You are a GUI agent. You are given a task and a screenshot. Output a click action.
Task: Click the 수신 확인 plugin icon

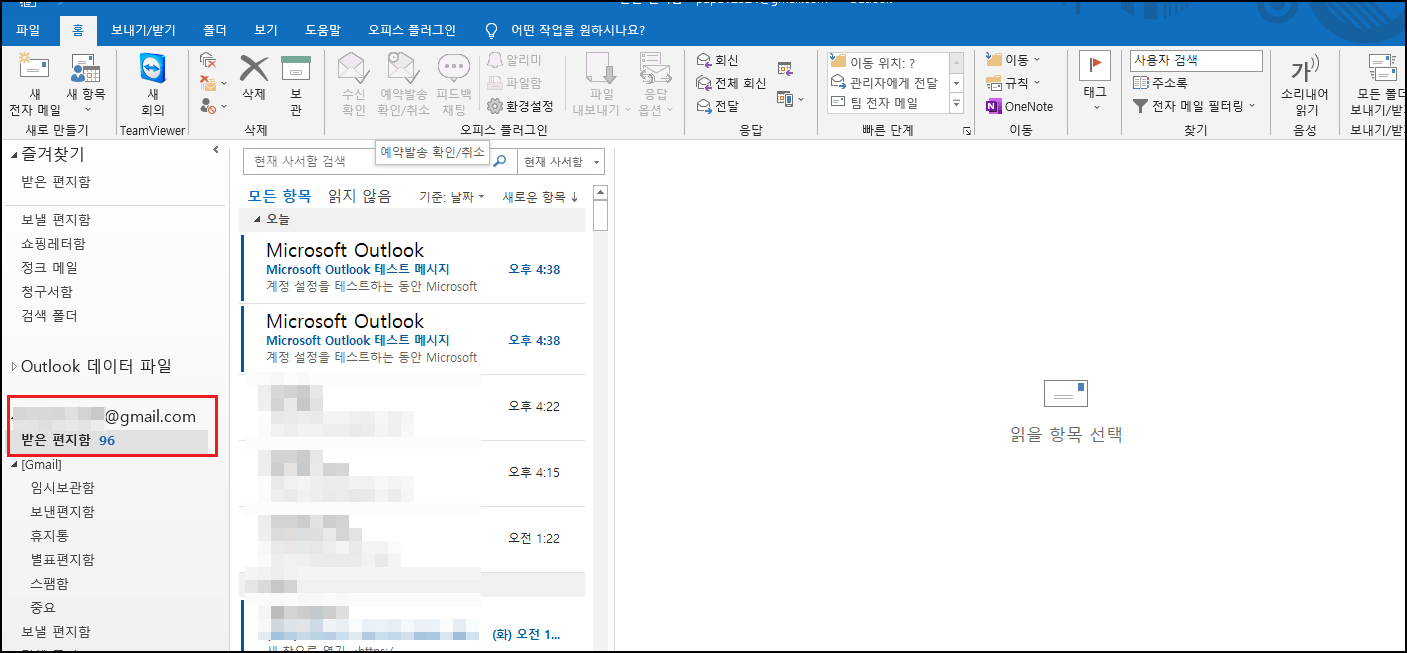click(354, 84)
